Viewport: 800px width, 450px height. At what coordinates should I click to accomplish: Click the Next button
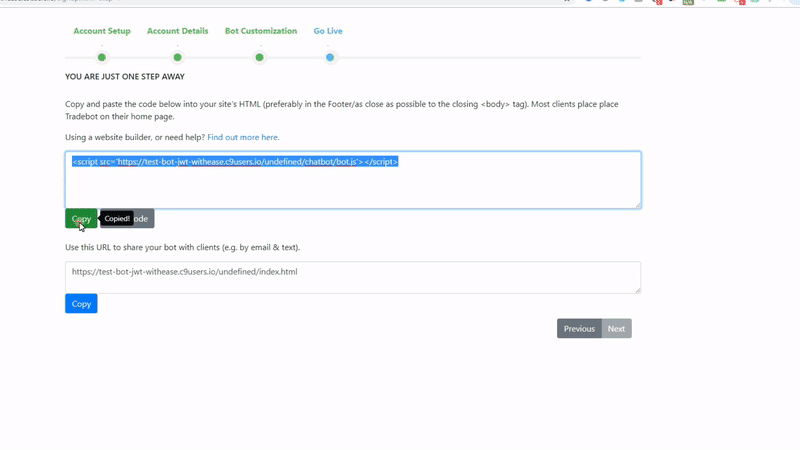(616, 329)
